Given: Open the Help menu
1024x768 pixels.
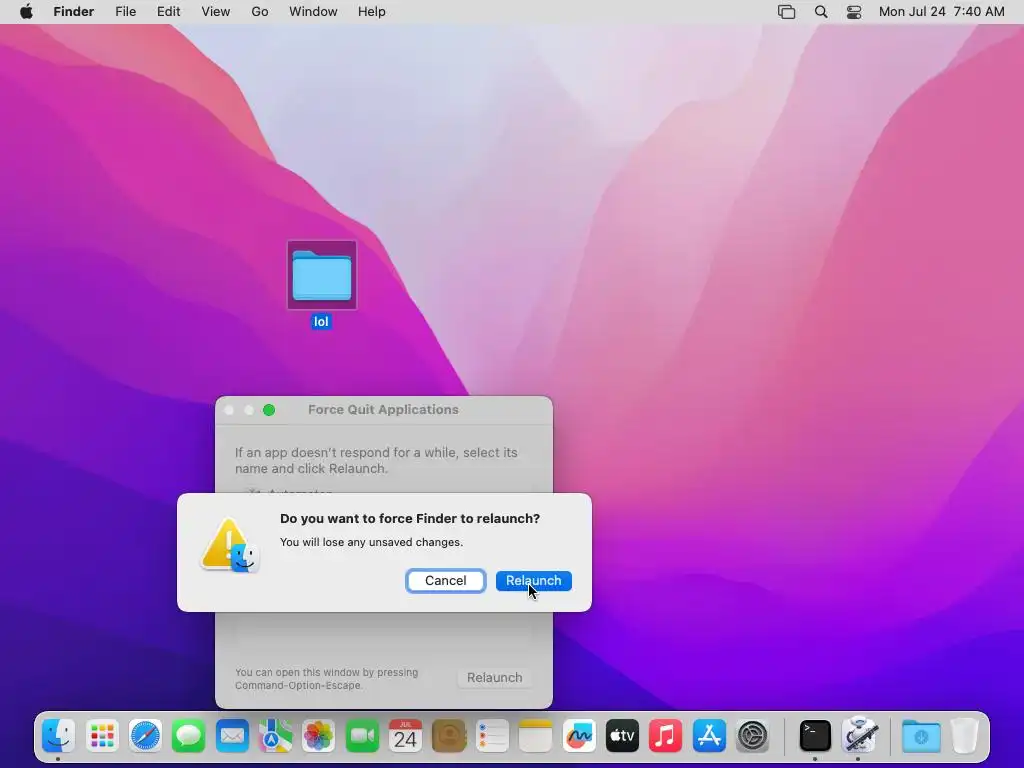Looking at the screenshot, I should tap(372, 12).
